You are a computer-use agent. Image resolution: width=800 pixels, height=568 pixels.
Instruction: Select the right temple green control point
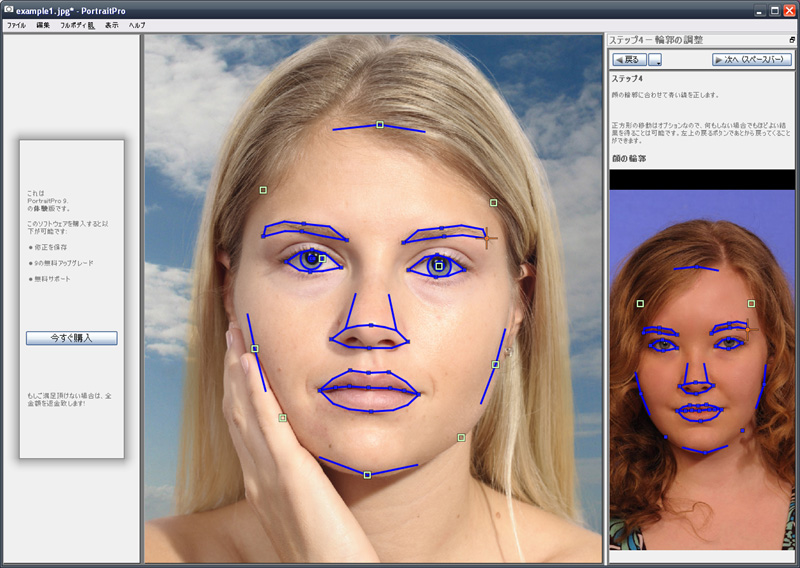(493, 203)
